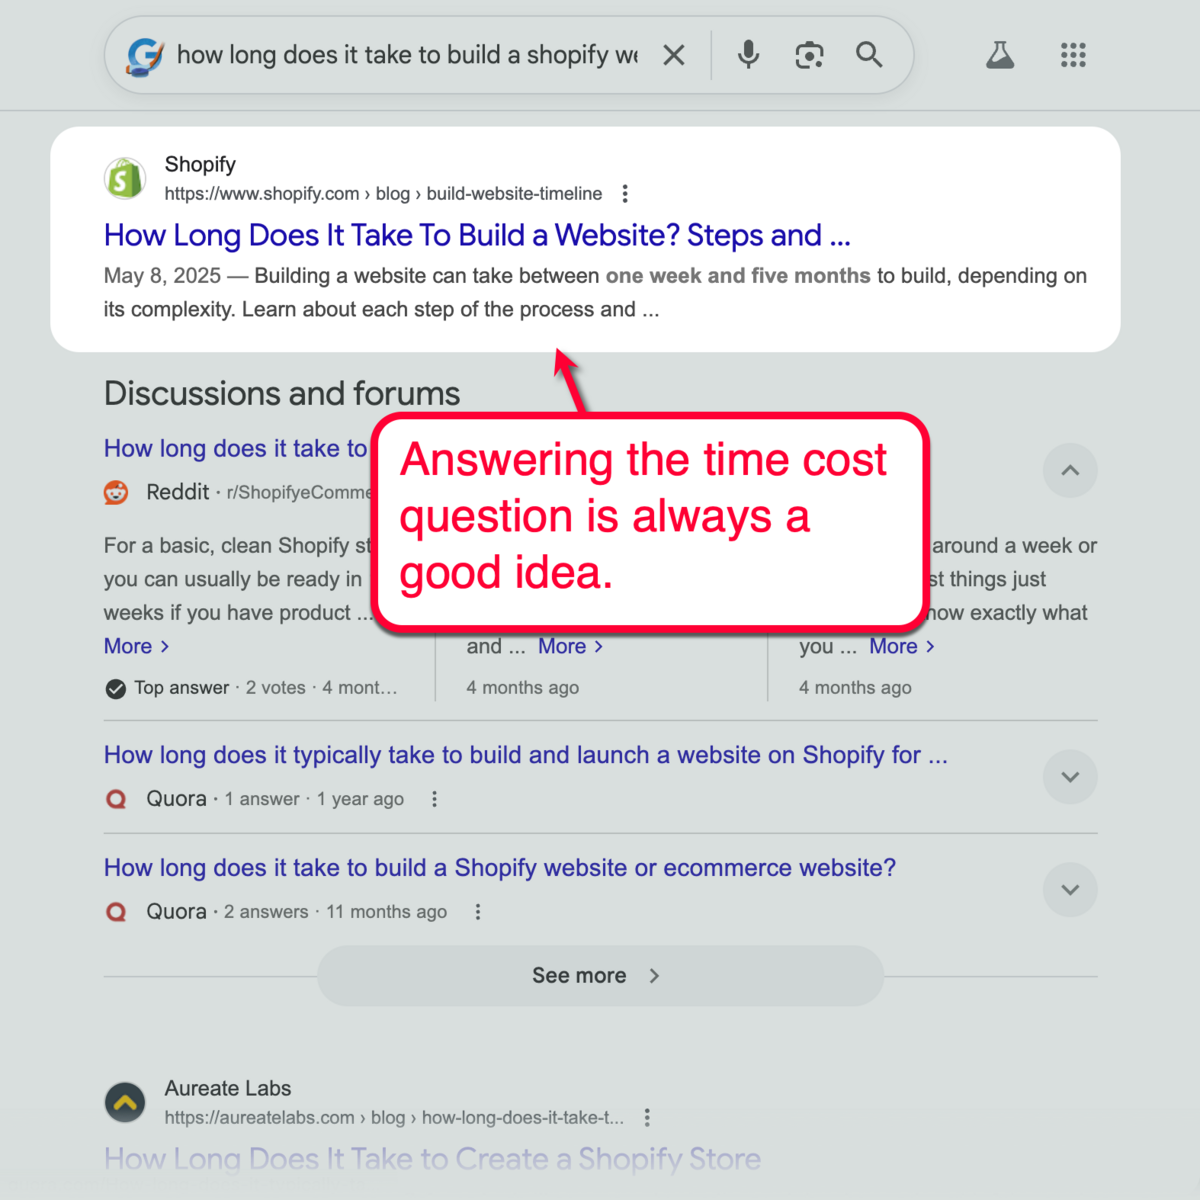
Task: Open the Google apps grid icon
Action: point(1073,55)
